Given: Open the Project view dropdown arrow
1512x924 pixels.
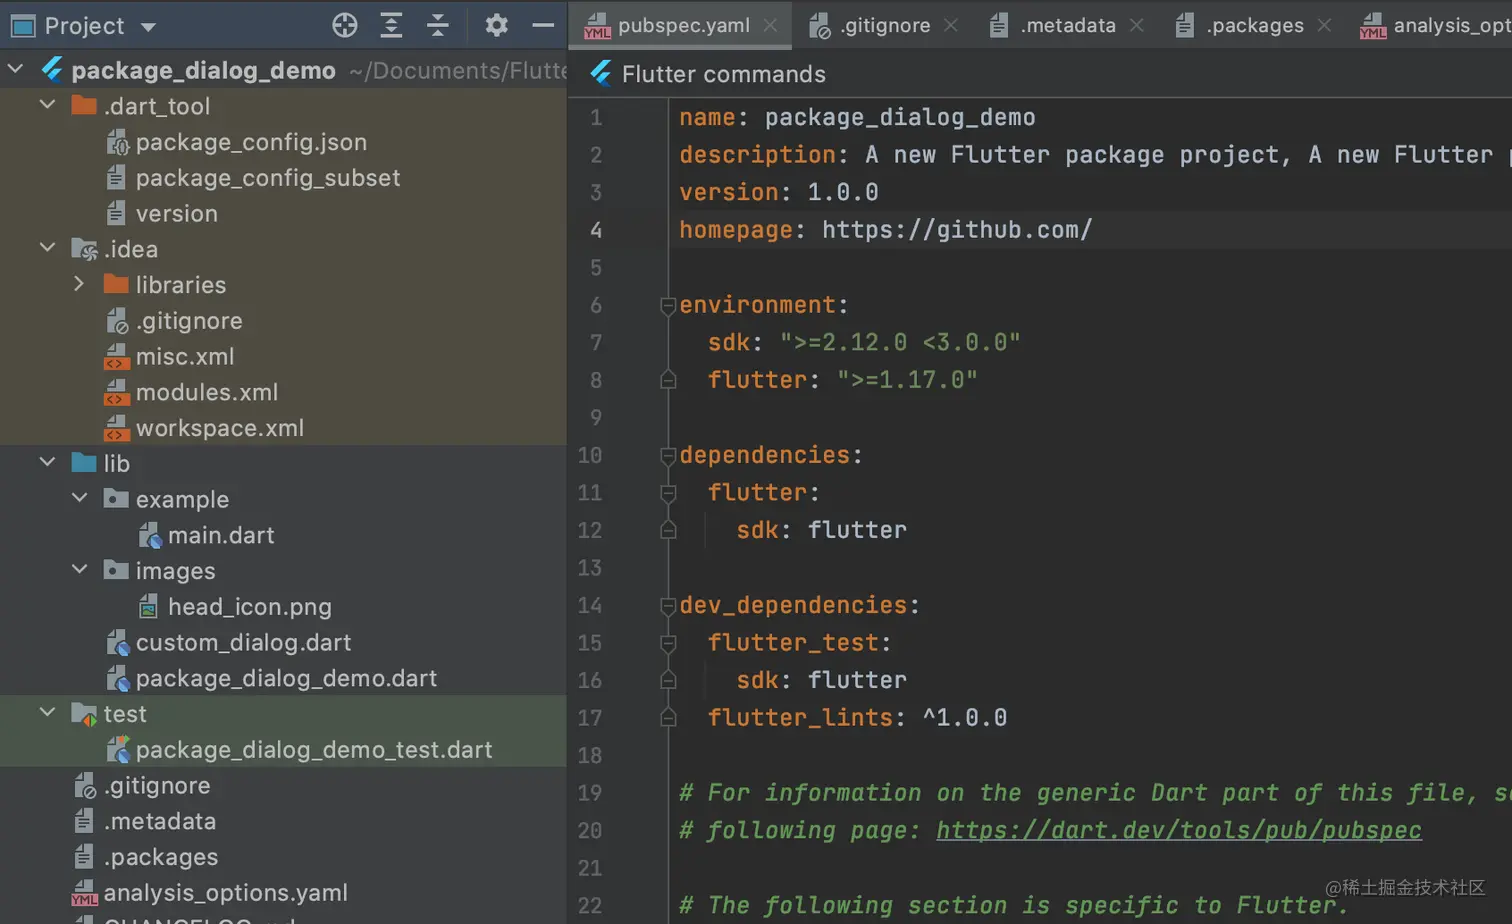Looking at the screenshot, I should (148, 27).
